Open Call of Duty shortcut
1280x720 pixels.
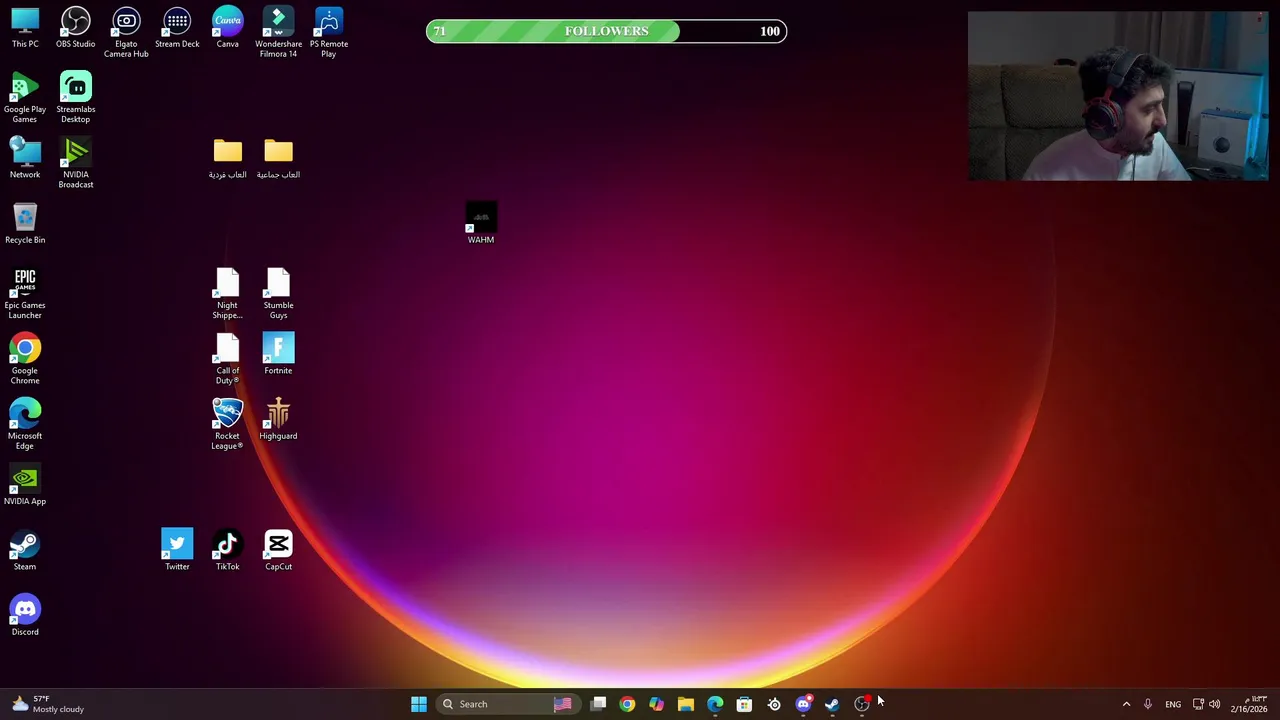[227, 359]
